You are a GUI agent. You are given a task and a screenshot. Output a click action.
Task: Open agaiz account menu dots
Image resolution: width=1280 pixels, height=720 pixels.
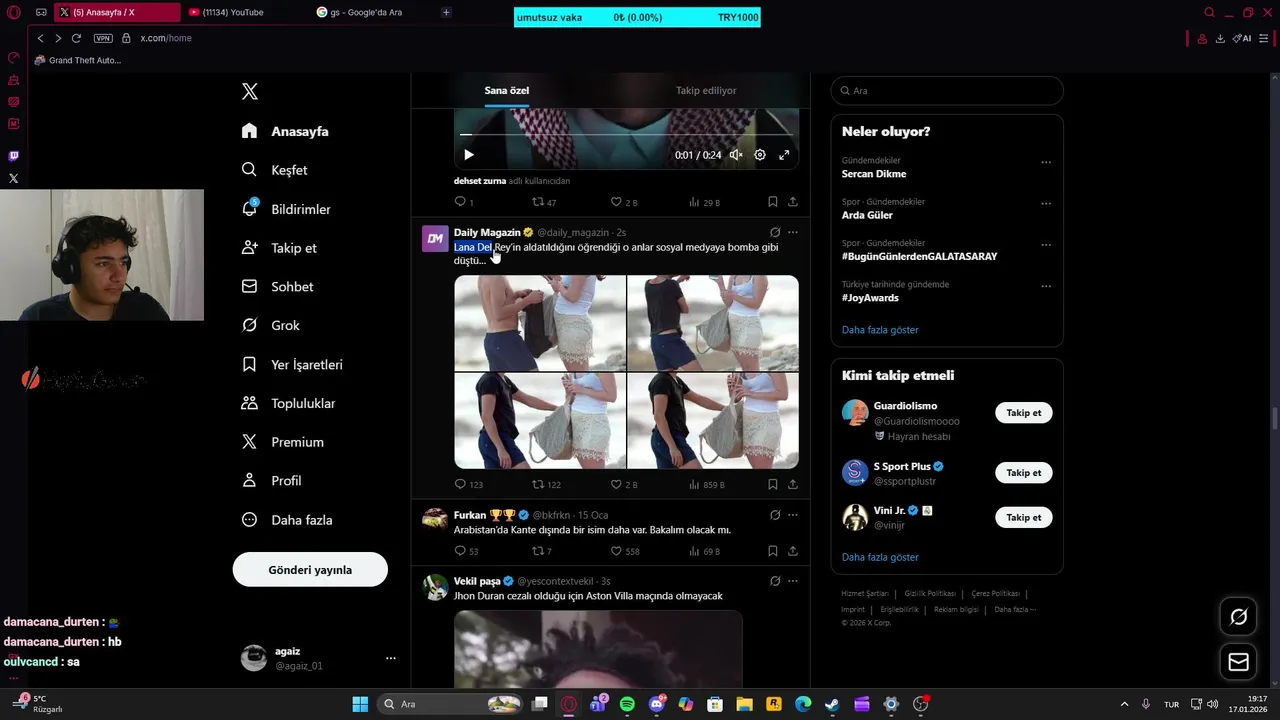pos(390,658)
